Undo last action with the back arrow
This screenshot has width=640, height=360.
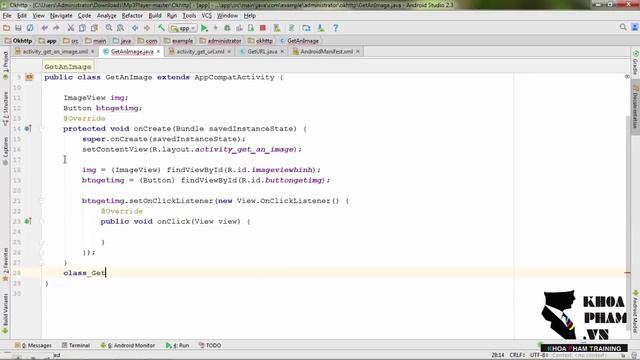pos(44,28)
